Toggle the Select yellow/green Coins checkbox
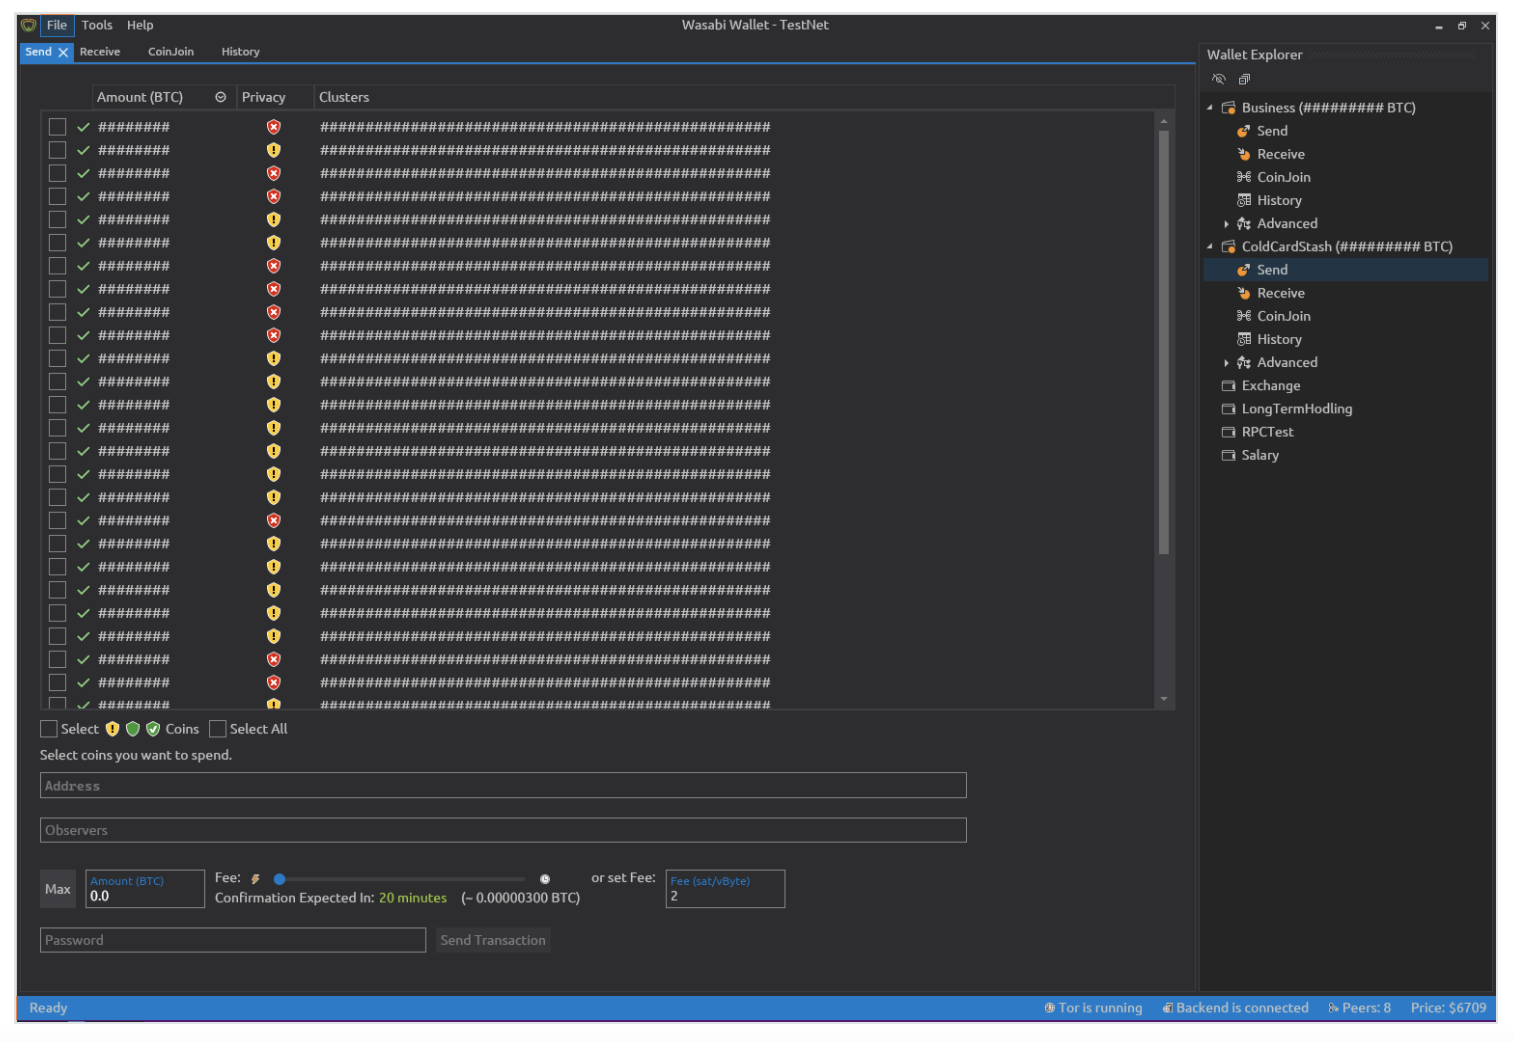This screenshot has width=1514, height=1042. pyautogui.click(x=48, y=728)
